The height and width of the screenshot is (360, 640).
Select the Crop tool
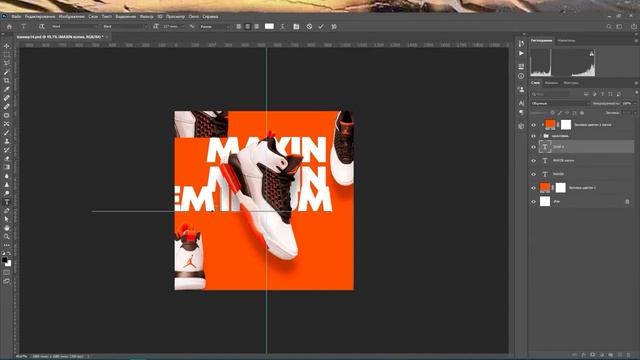pyautogui.click(x=7, y=80)
